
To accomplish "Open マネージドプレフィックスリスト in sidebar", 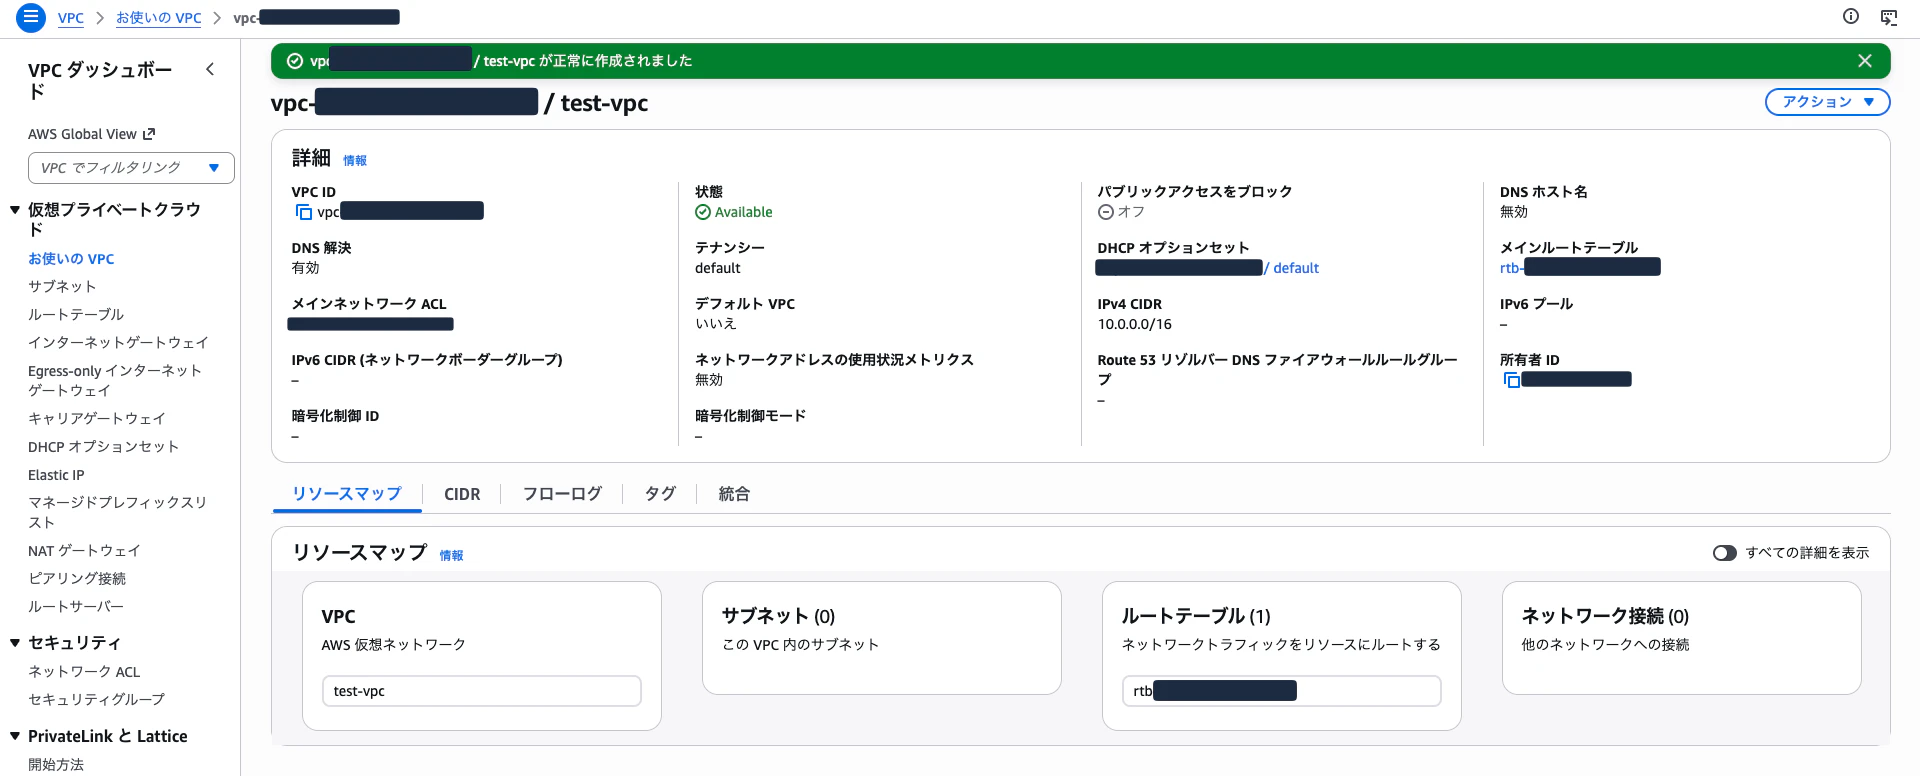I will coord(117,512).
